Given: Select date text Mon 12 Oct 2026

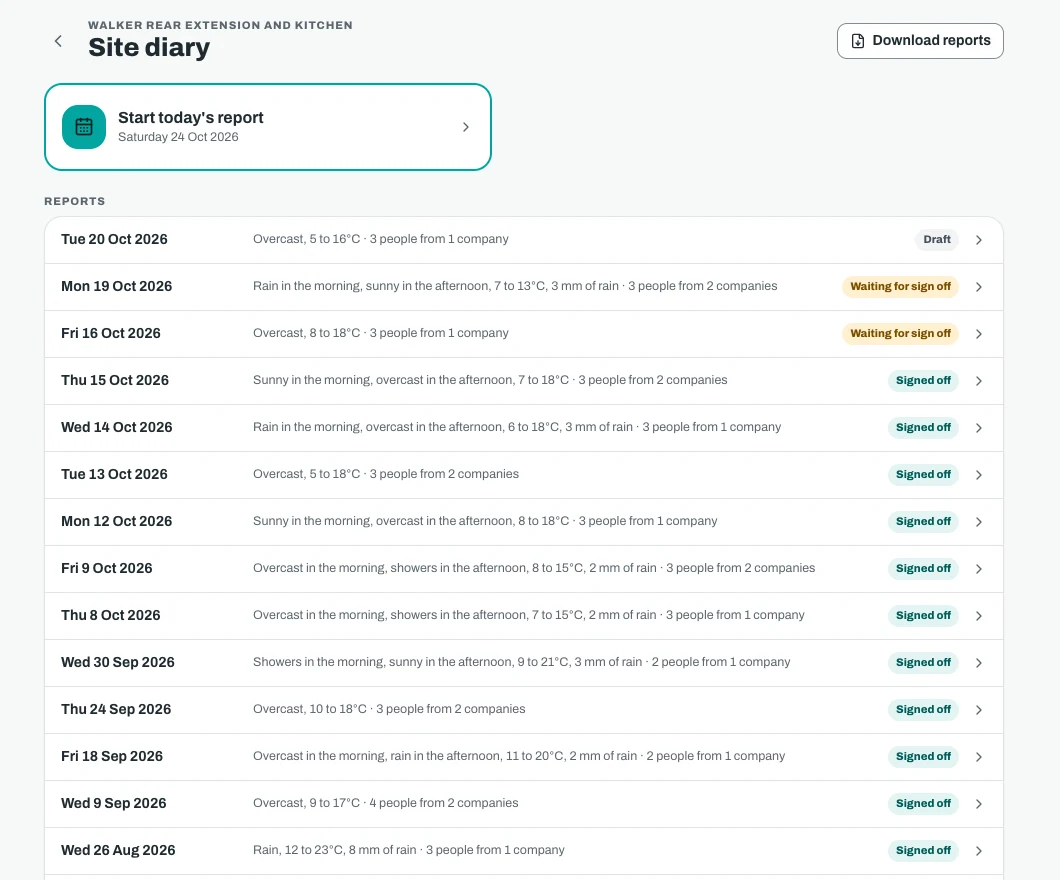Looking at the screenshot, I should (116, 521).
